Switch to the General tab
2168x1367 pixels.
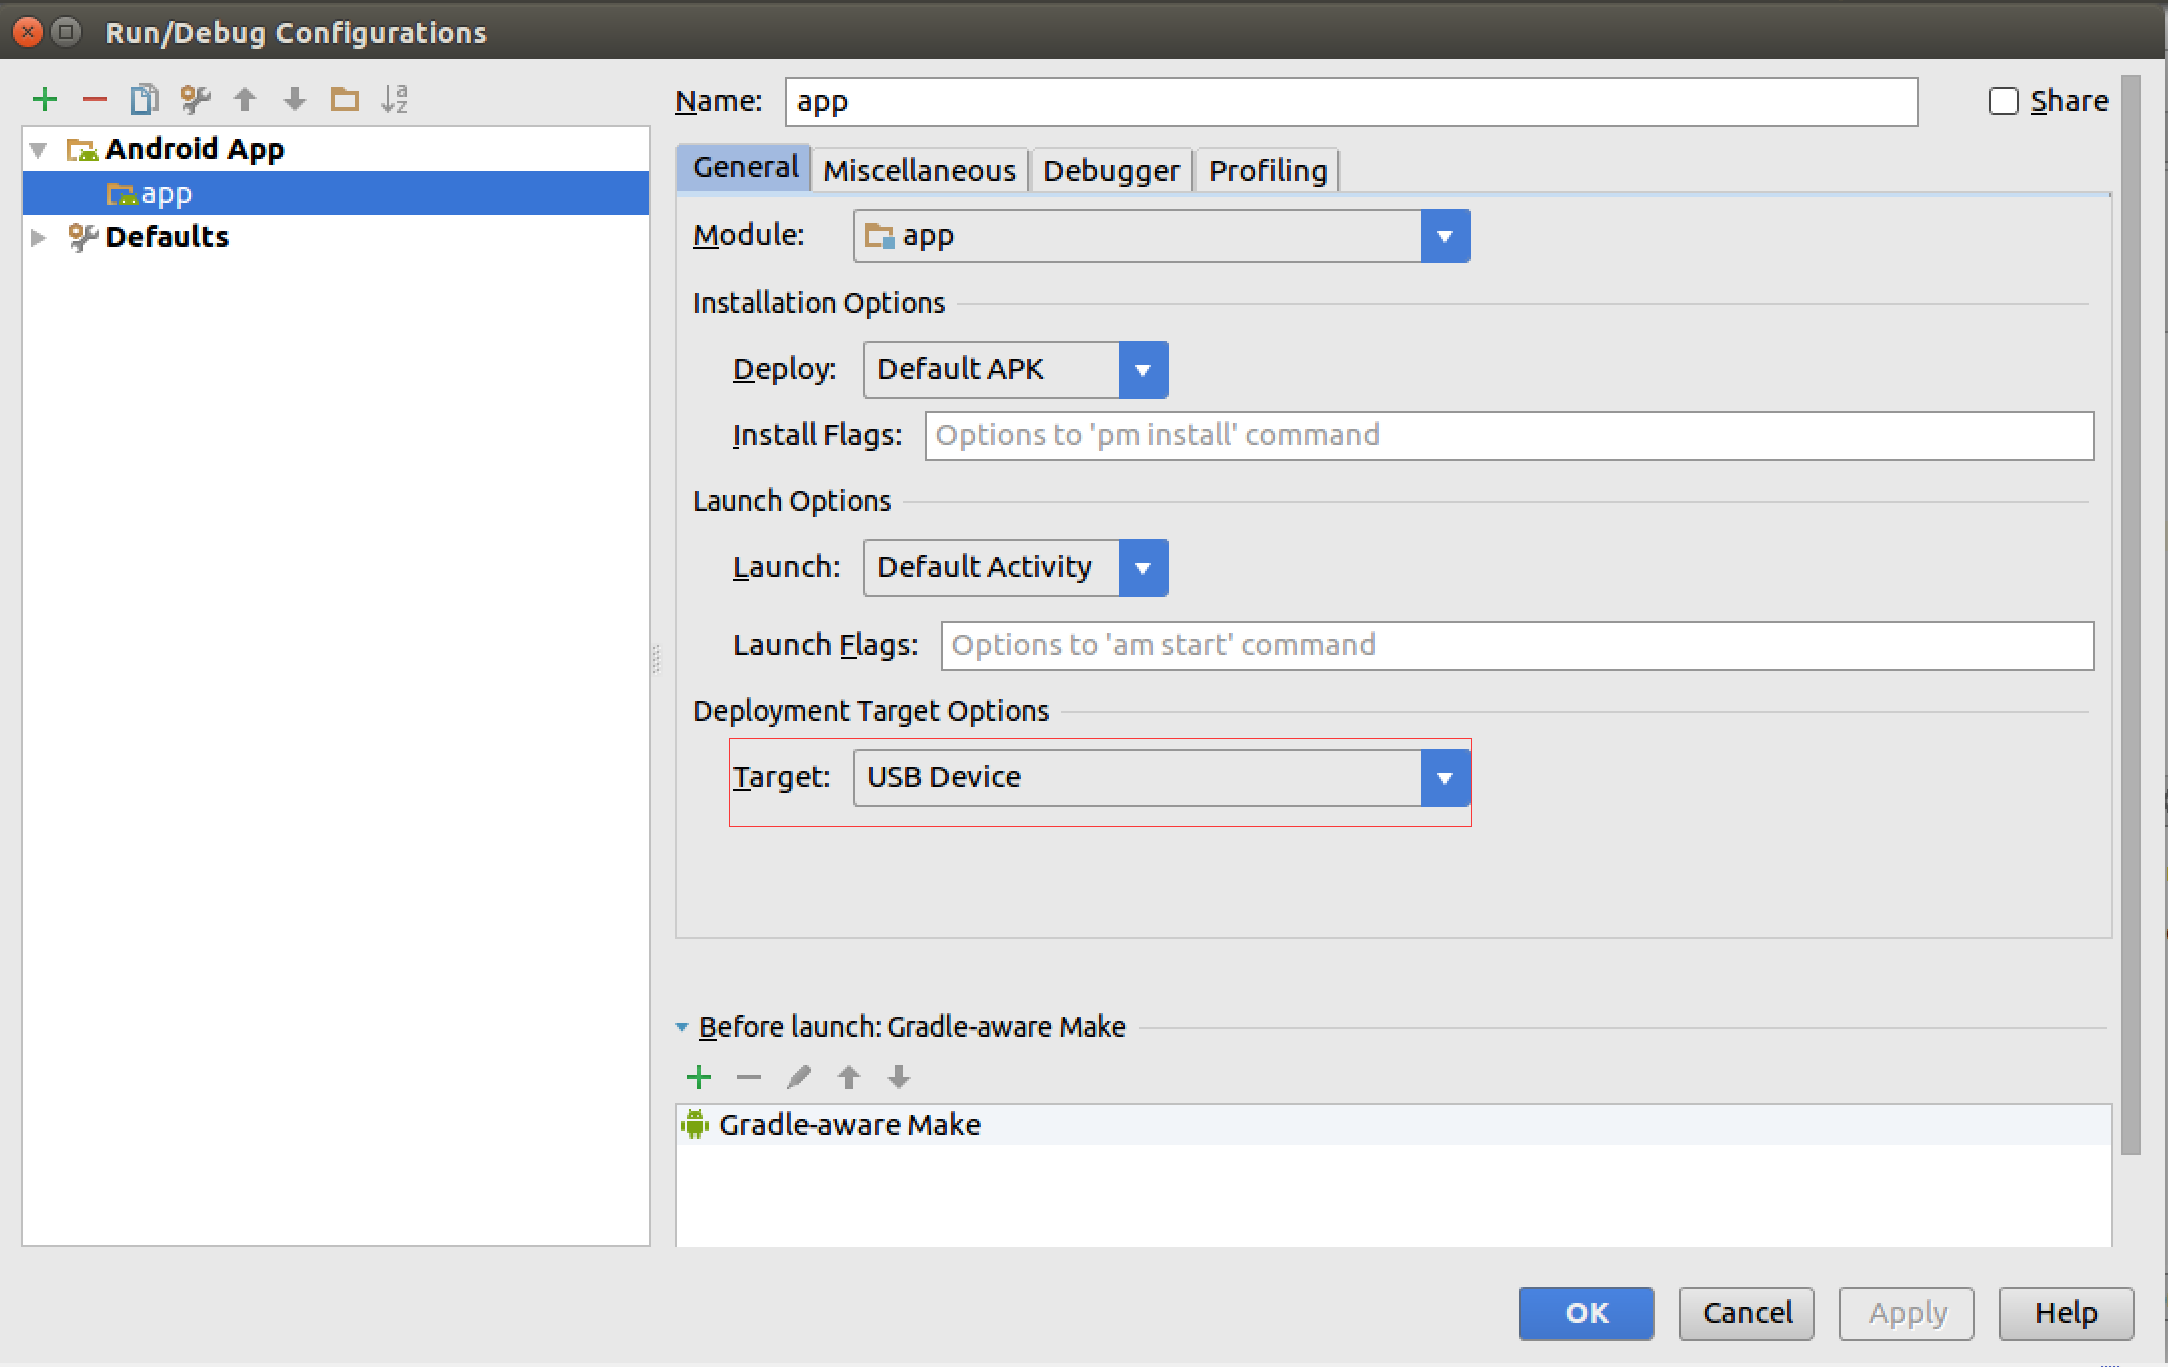[745, 168]
